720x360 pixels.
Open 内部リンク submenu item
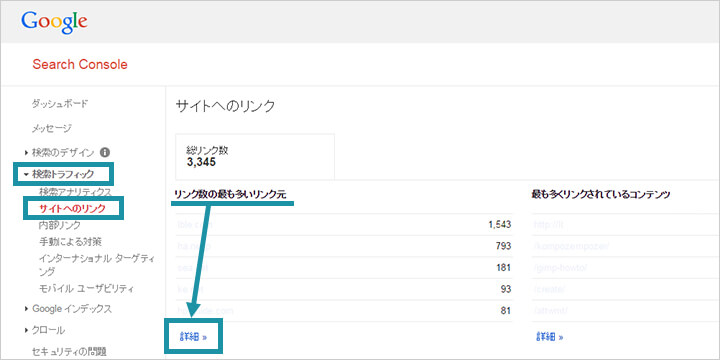tap(60, 225)
